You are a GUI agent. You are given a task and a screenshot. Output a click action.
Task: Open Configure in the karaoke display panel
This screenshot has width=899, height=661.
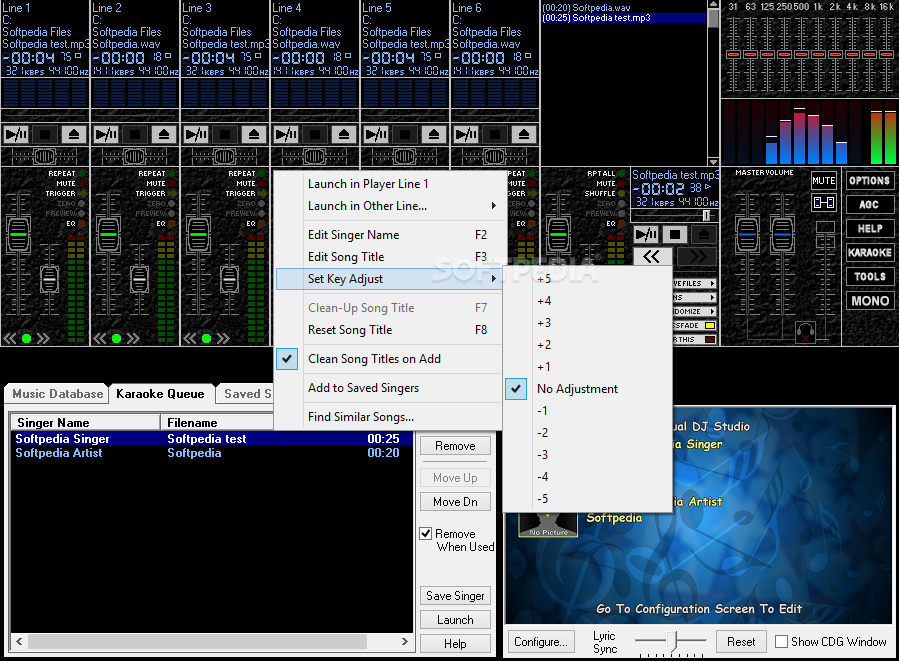tap(541, 642)
